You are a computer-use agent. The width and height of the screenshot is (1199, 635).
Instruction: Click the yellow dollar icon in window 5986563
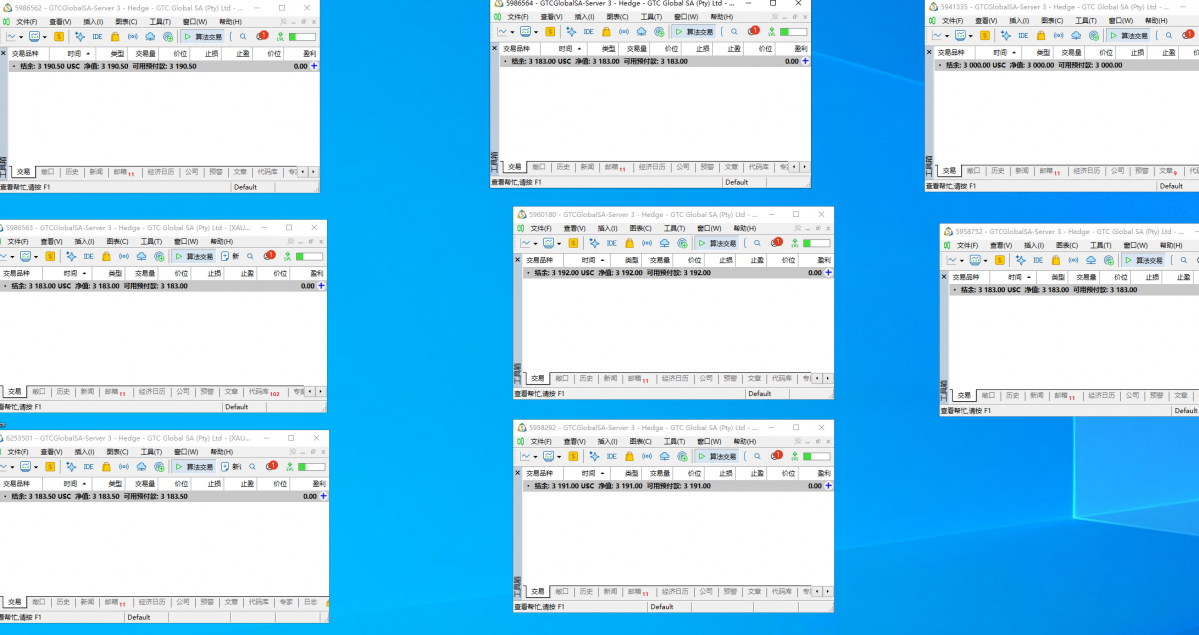(x=50, y=256)
